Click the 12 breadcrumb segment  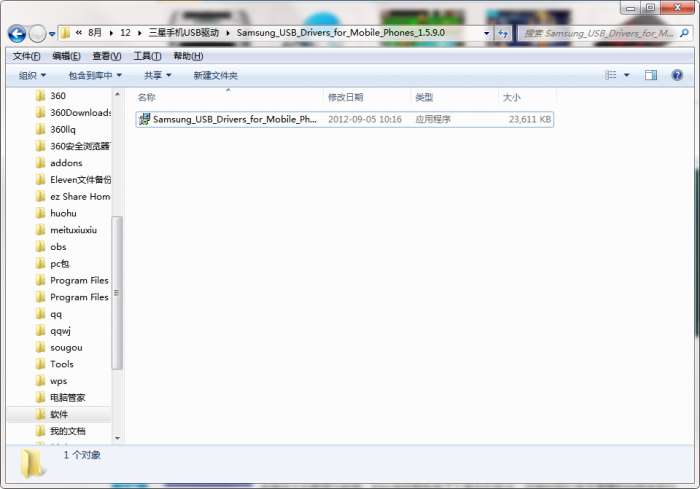pyautogui.click(x=125, y=33)
